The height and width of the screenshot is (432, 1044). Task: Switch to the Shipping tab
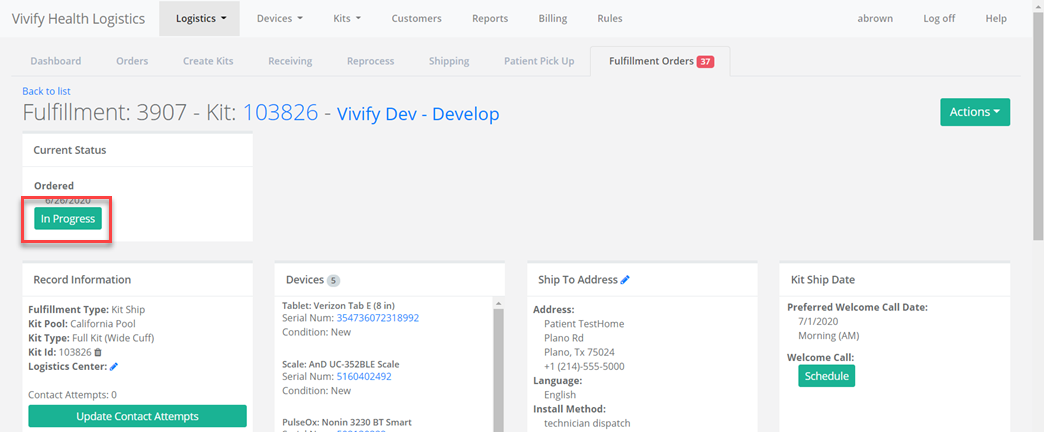point(449,61)
